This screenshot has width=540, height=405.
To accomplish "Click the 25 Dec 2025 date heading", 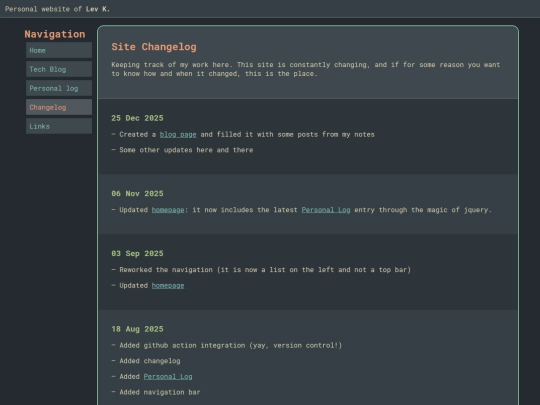I will click(x=137, y=118).
